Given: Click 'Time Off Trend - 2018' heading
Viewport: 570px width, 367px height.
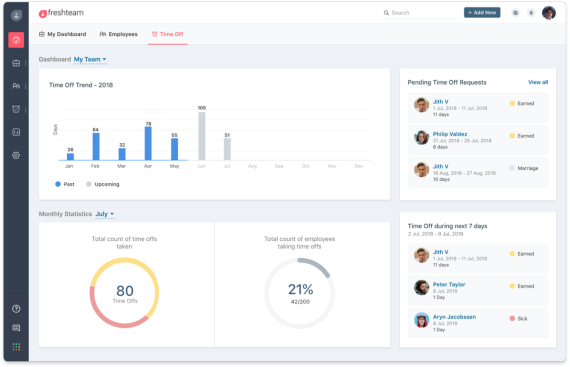Looking at the screenshot, I should (81, 85).
